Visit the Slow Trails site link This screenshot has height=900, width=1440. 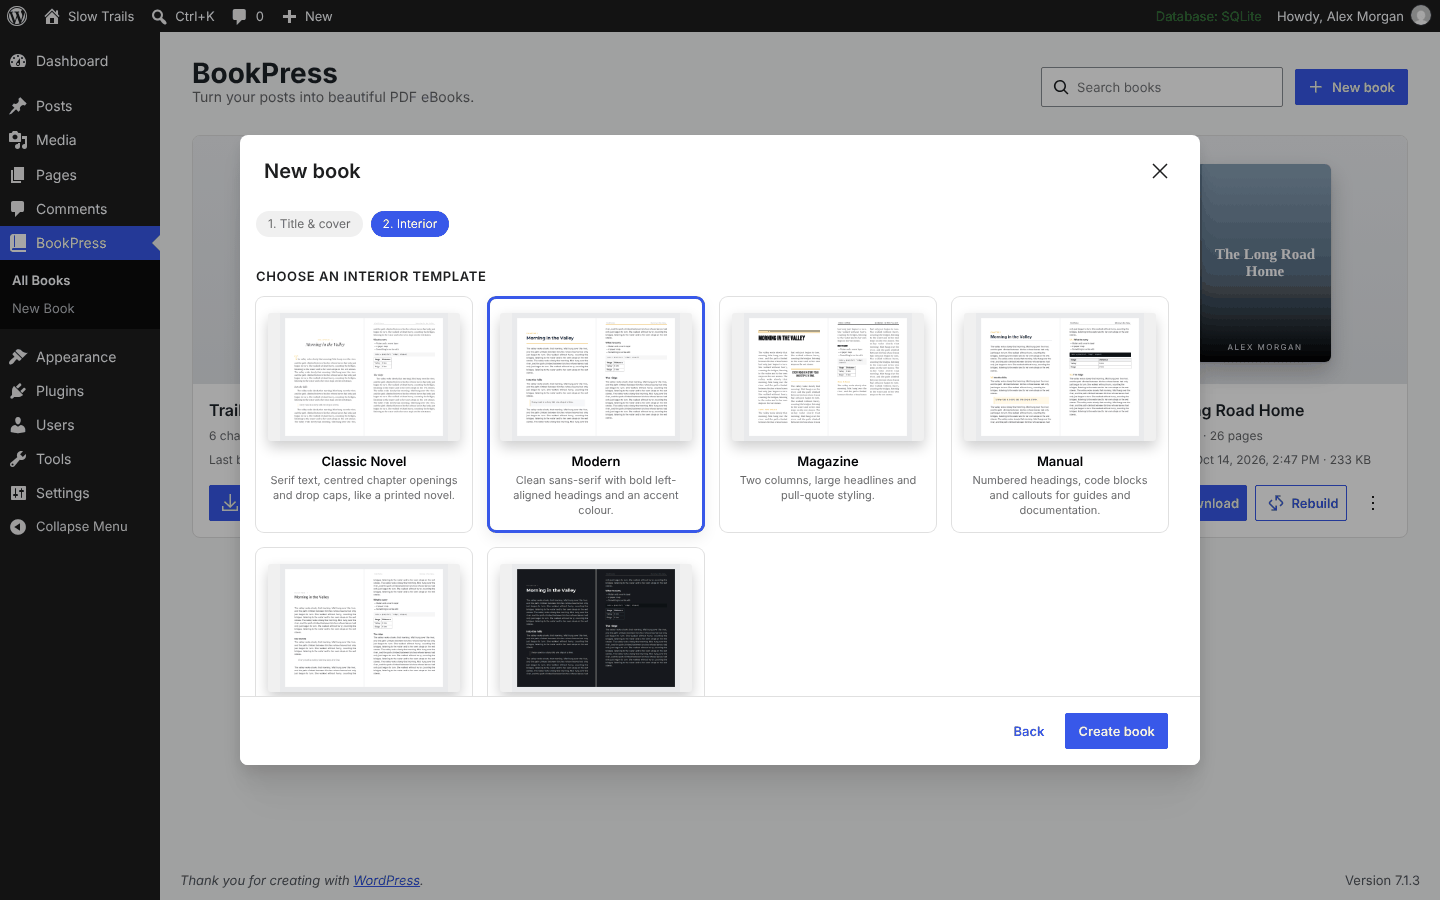coord(89,16)
